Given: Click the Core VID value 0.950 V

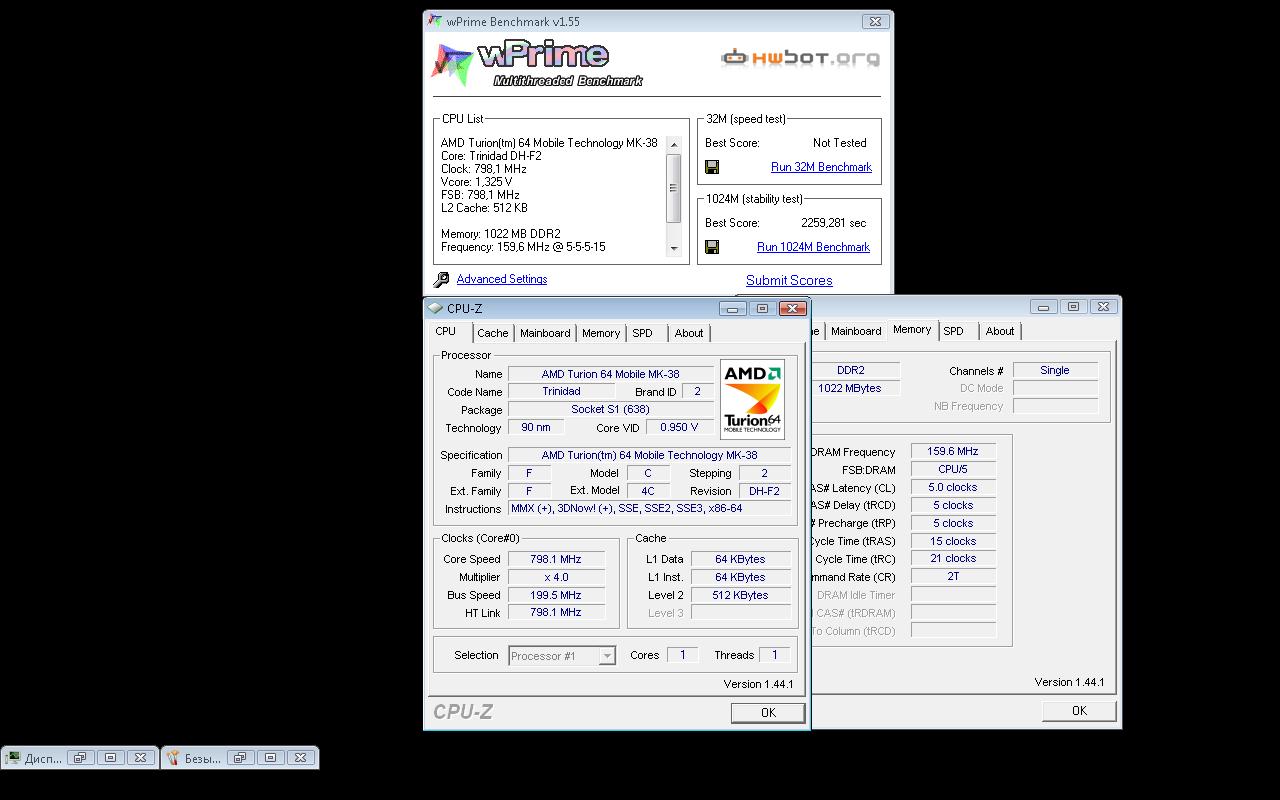Looking at the screenshot, I should 680,427.
